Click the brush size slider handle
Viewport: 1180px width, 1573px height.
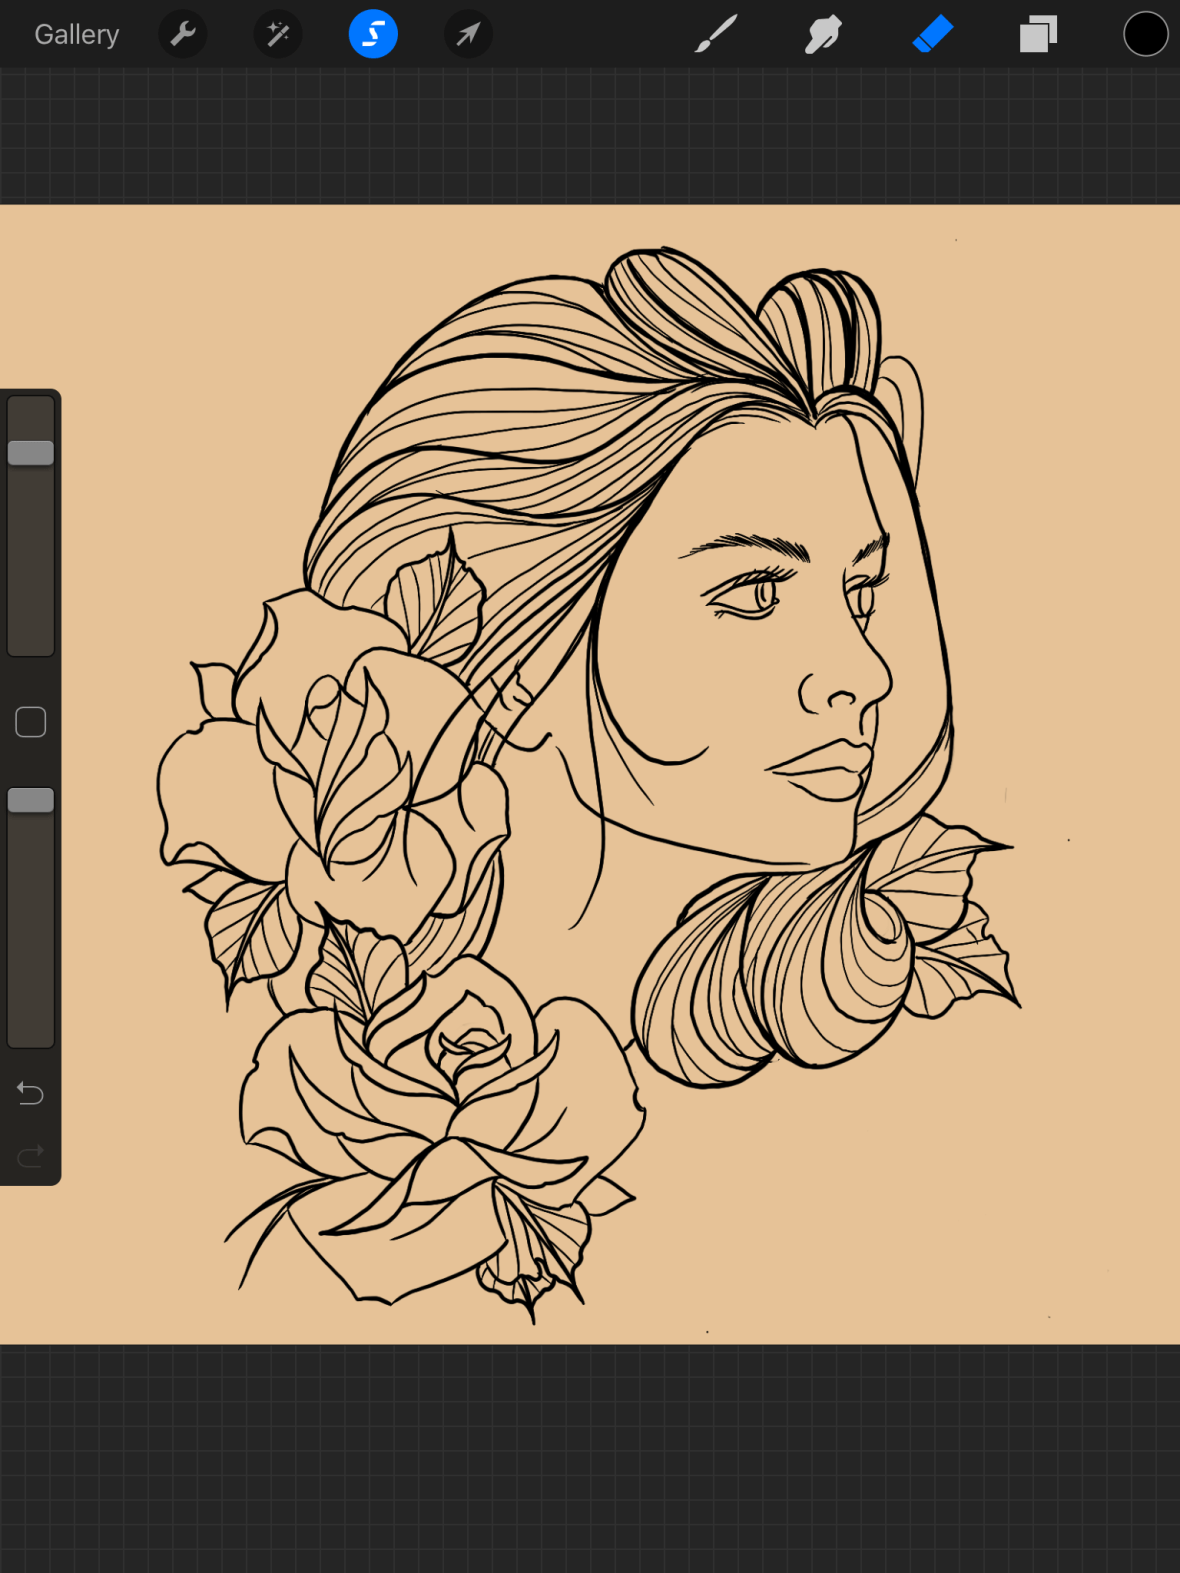click(31, 453)
